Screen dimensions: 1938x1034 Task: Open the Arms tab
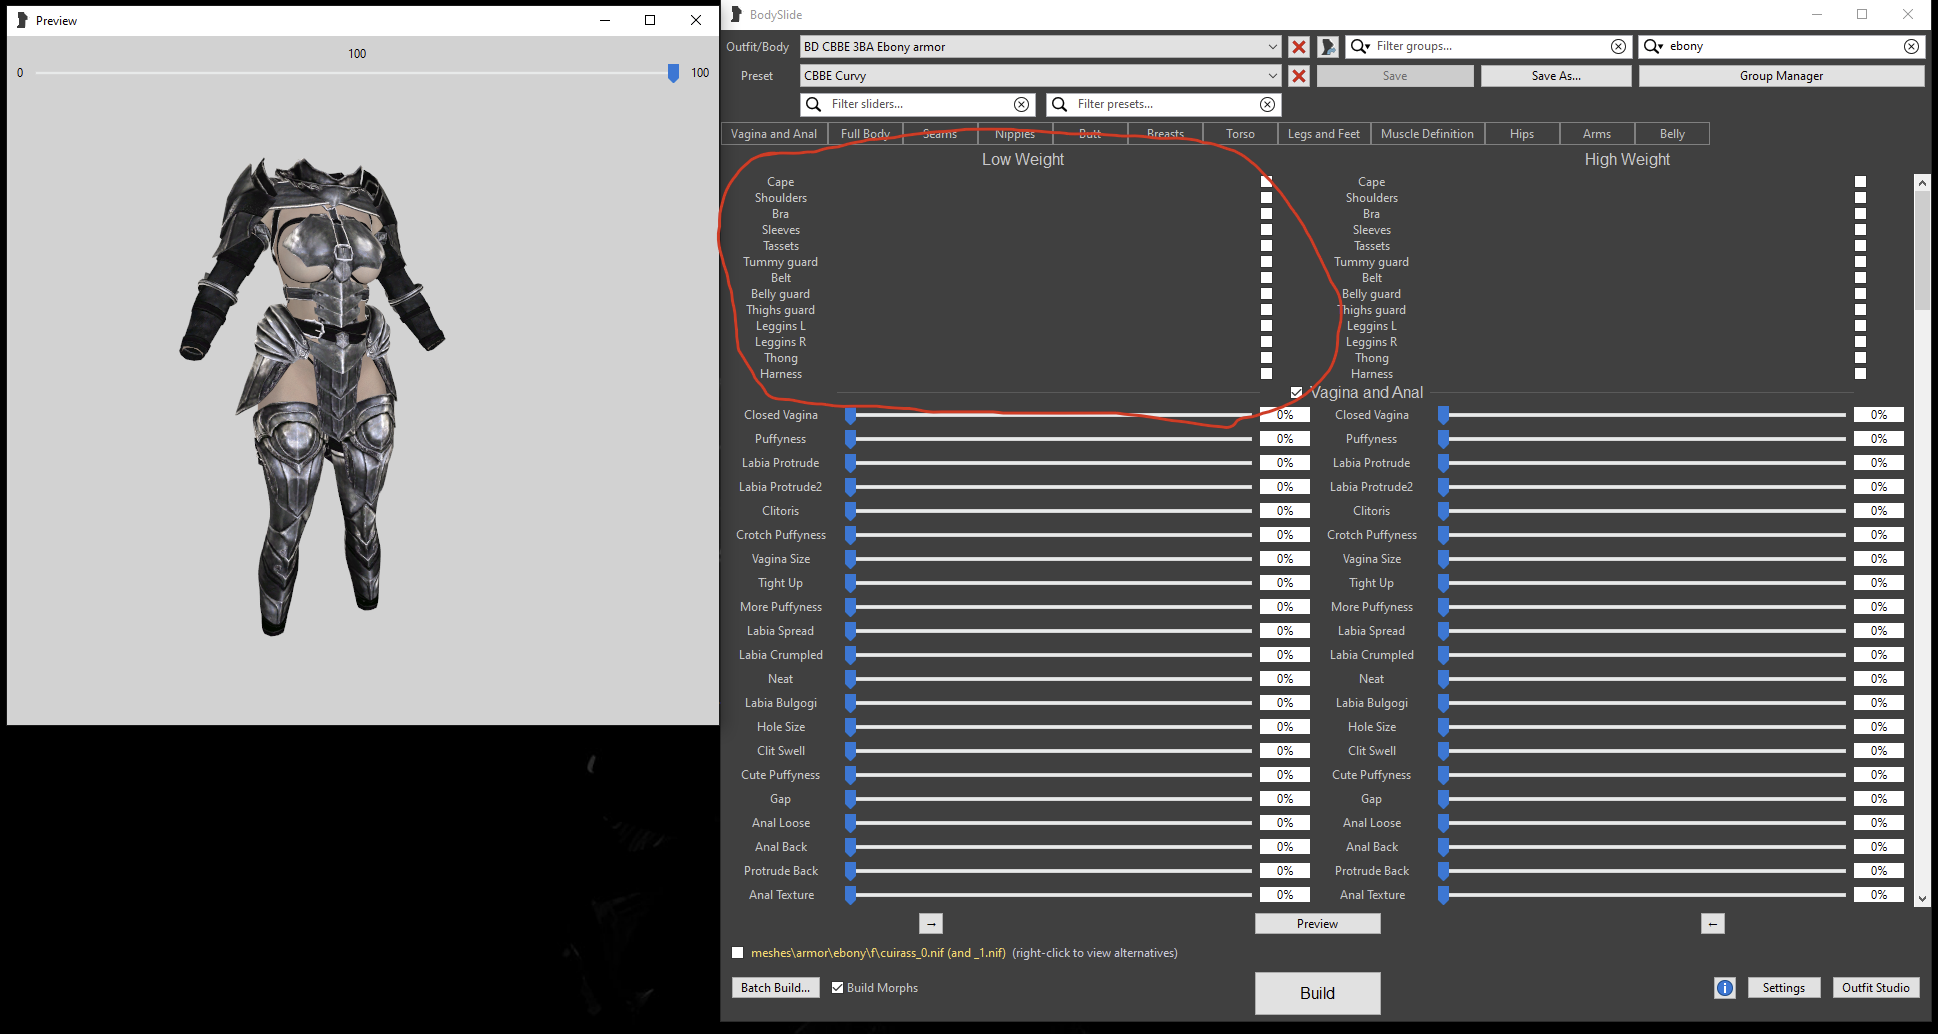1597,134
